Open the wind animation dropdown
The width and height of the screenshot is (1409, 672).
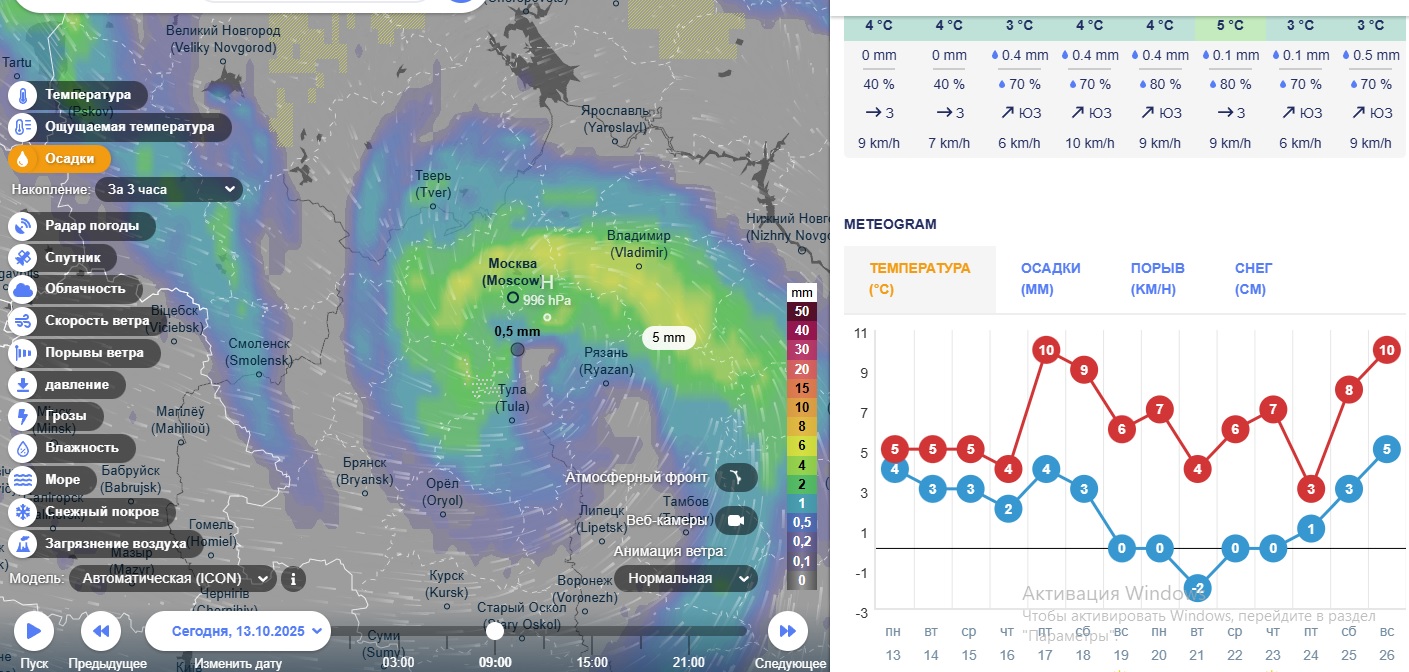pyautogui.click(x=685, y=578)
